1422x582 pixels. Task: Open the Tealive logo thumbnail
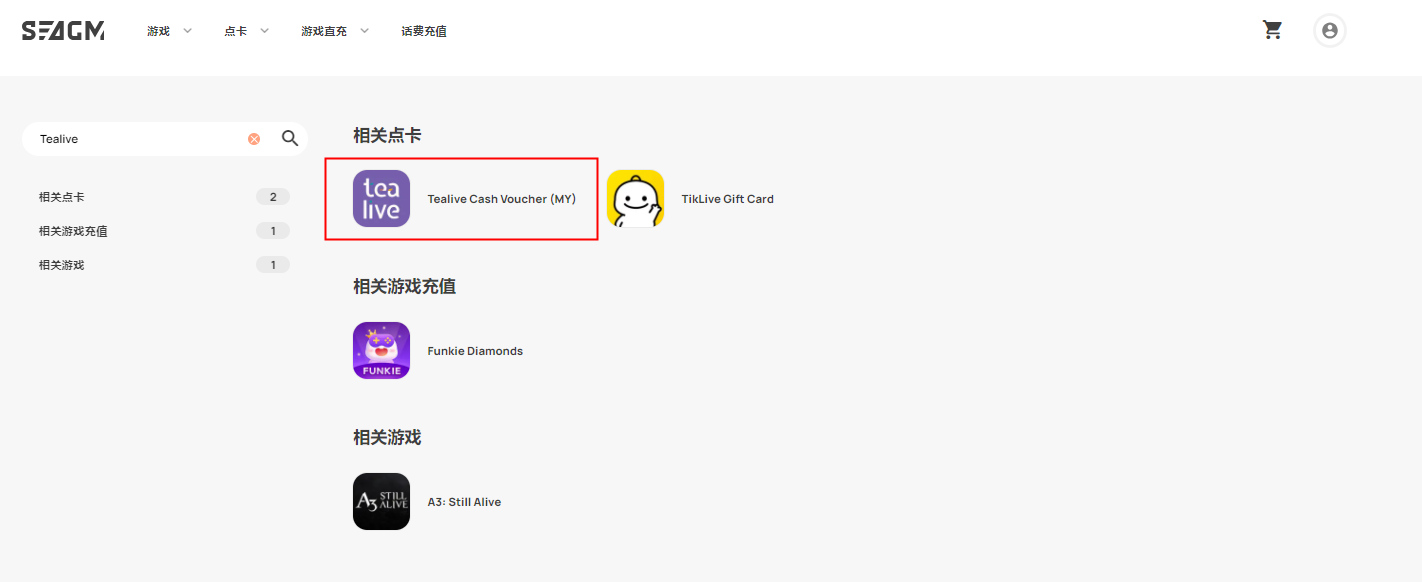(381, 199)
